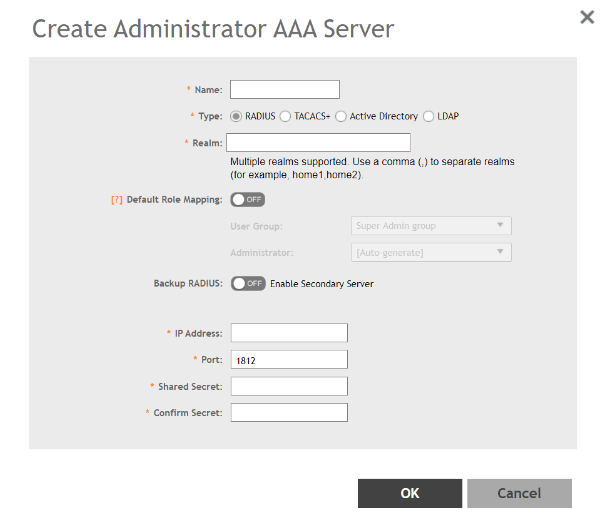Choose Active Directory as server type
Image resolution: width=603 pixels, height=524 pixels.
(x=341, y=116)
